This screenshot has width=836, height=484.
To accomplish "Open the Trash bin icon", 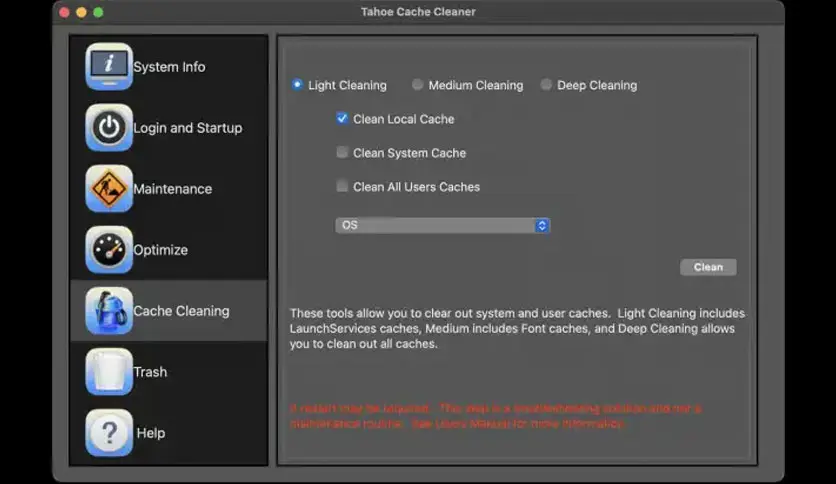I will pyautogui.click(x=109, y=372).
